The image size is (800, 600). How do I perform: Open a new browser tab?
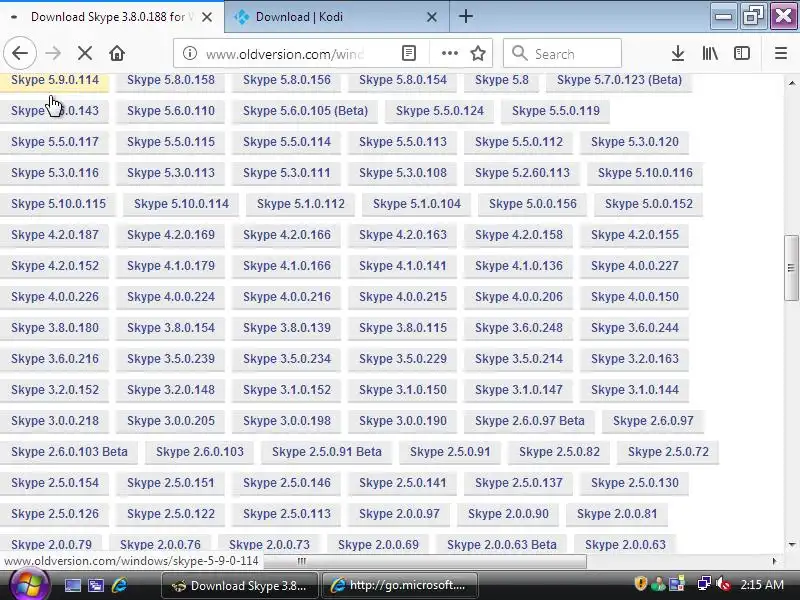(x=465, y=16)
